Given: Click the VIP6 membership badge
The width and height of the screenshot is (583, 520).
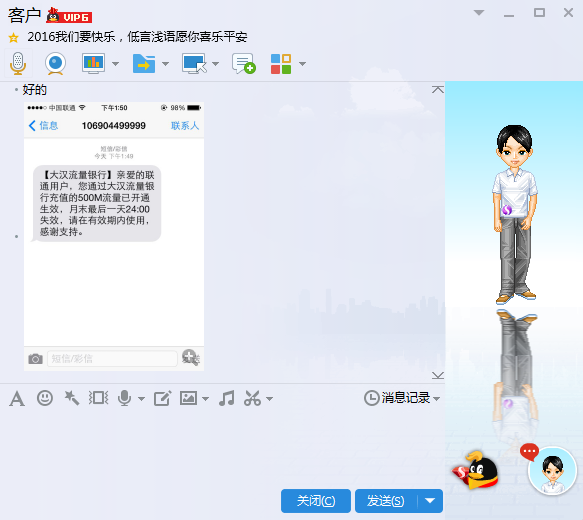Looking at the screenshot, I should [69, 16].
